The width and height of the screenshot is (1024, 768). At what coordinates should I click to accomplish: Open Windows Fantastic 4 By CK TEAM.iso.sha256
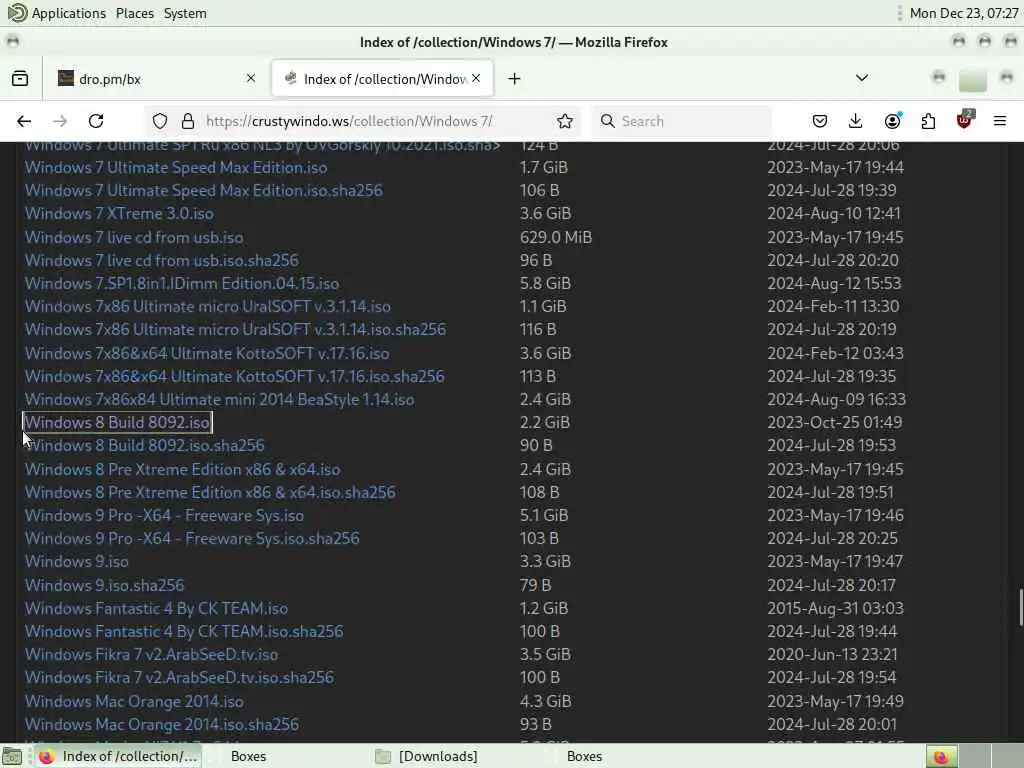184,632
